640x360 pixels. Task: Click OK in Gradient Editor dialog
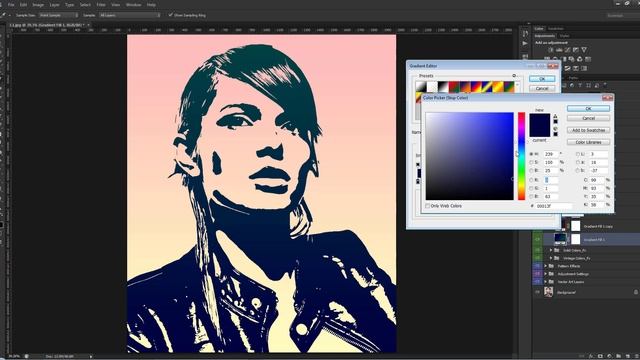click(542, 79)
